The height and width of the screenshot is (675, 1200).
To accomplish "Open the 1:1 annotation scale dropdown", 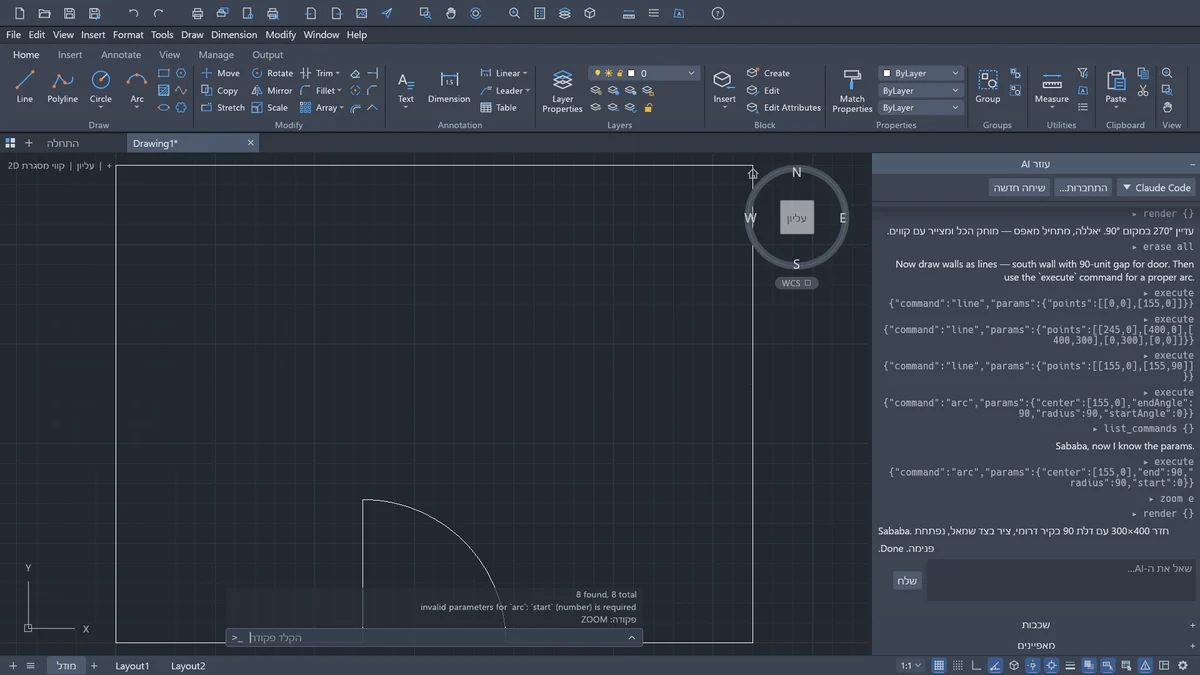I will coord(911,665).
